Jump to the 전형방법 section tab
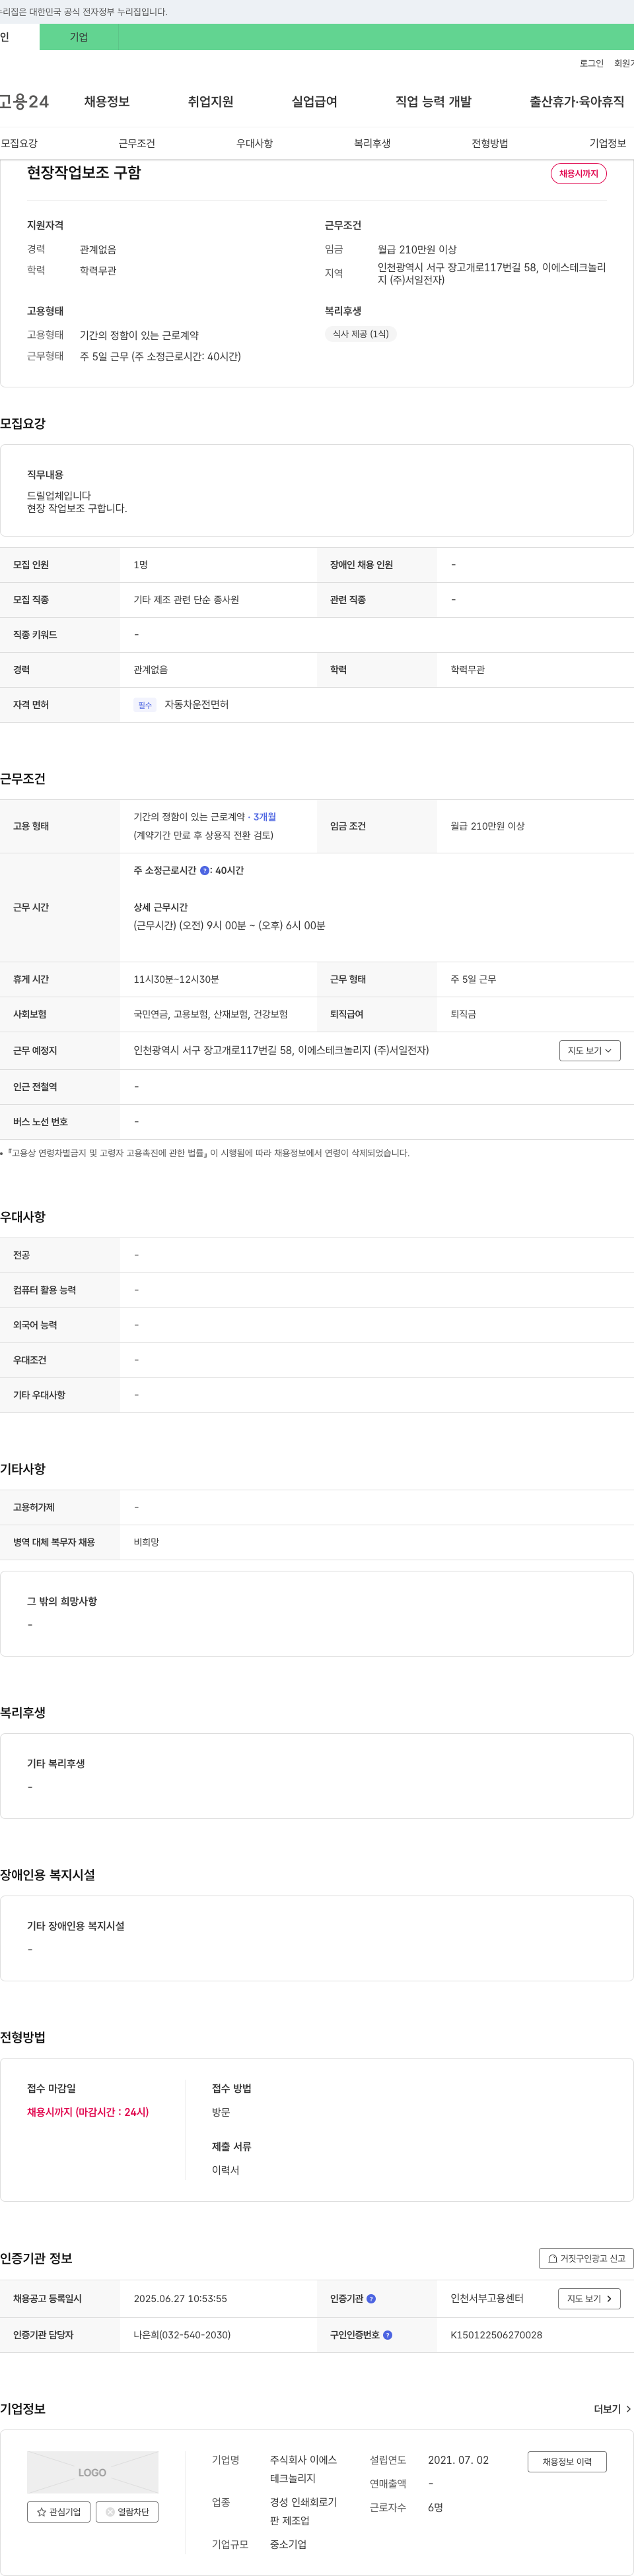634x2576 pixels. pos(490,144)
